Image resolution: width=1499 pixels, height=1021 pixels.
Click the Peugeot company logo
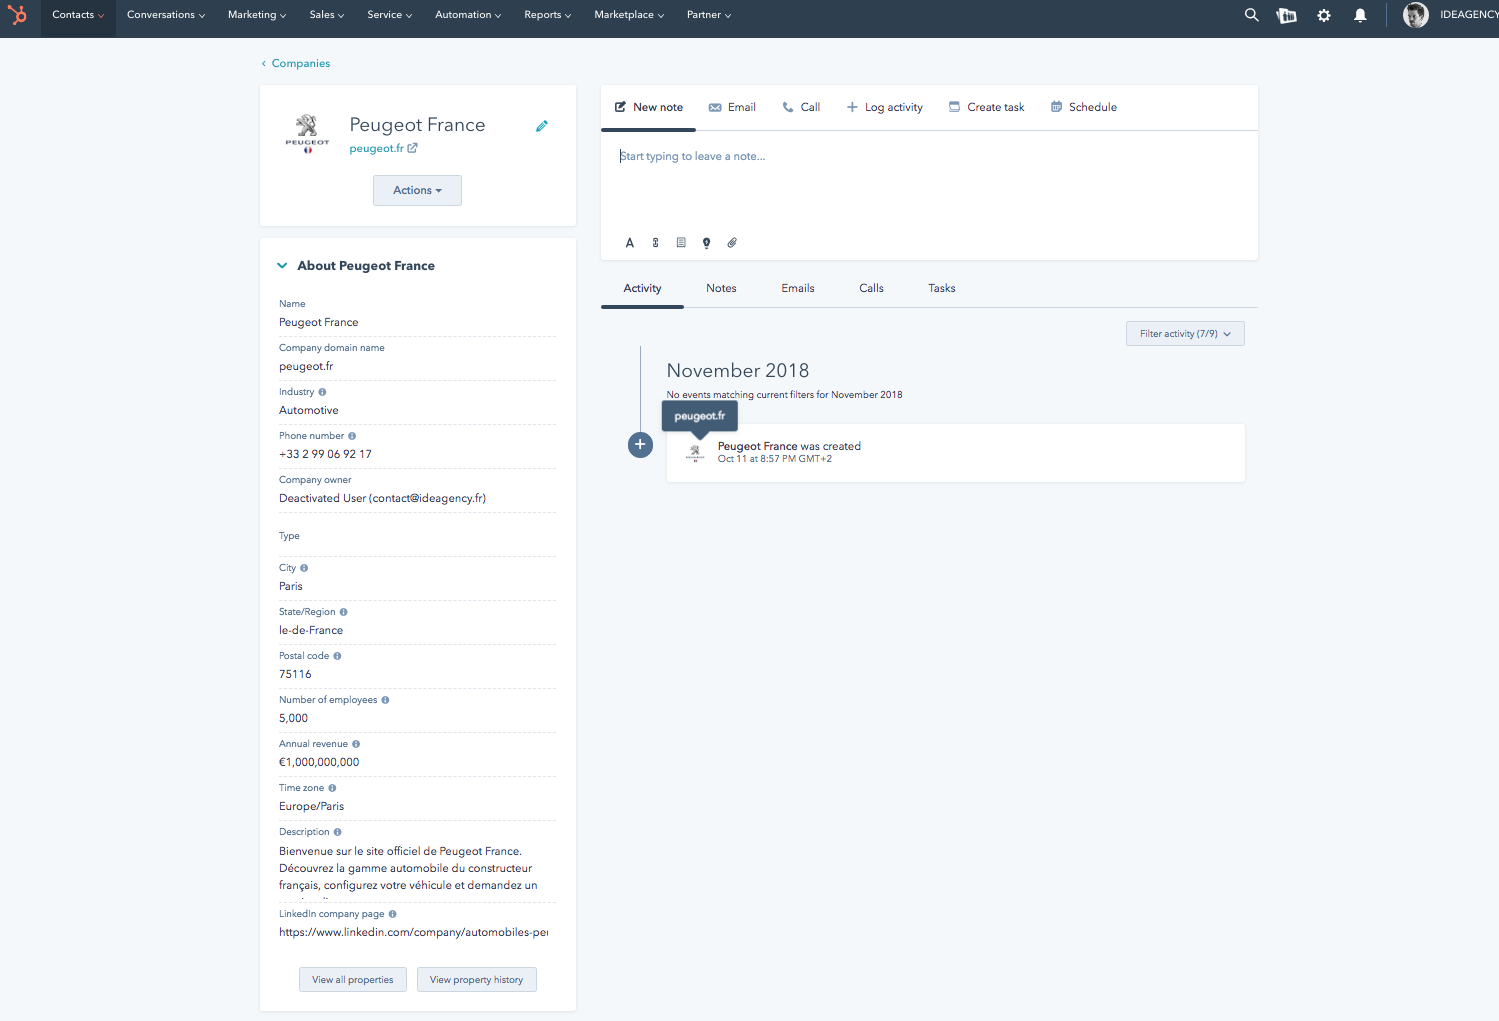point(307,134)
